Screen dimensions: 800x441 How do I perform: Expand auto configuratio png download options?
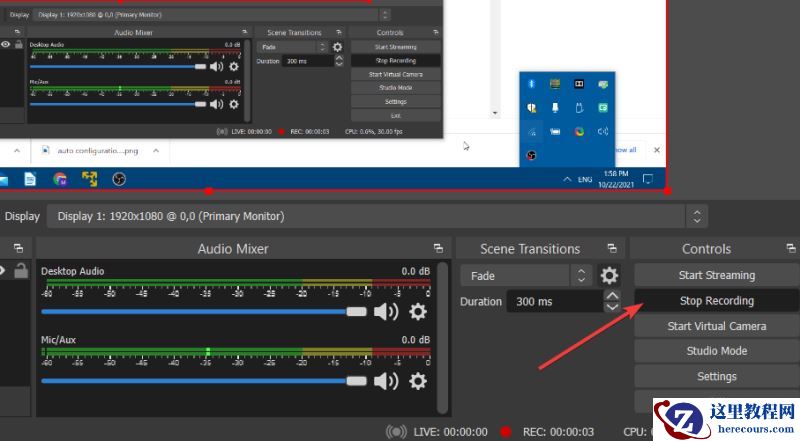click(x=156, y=151)
